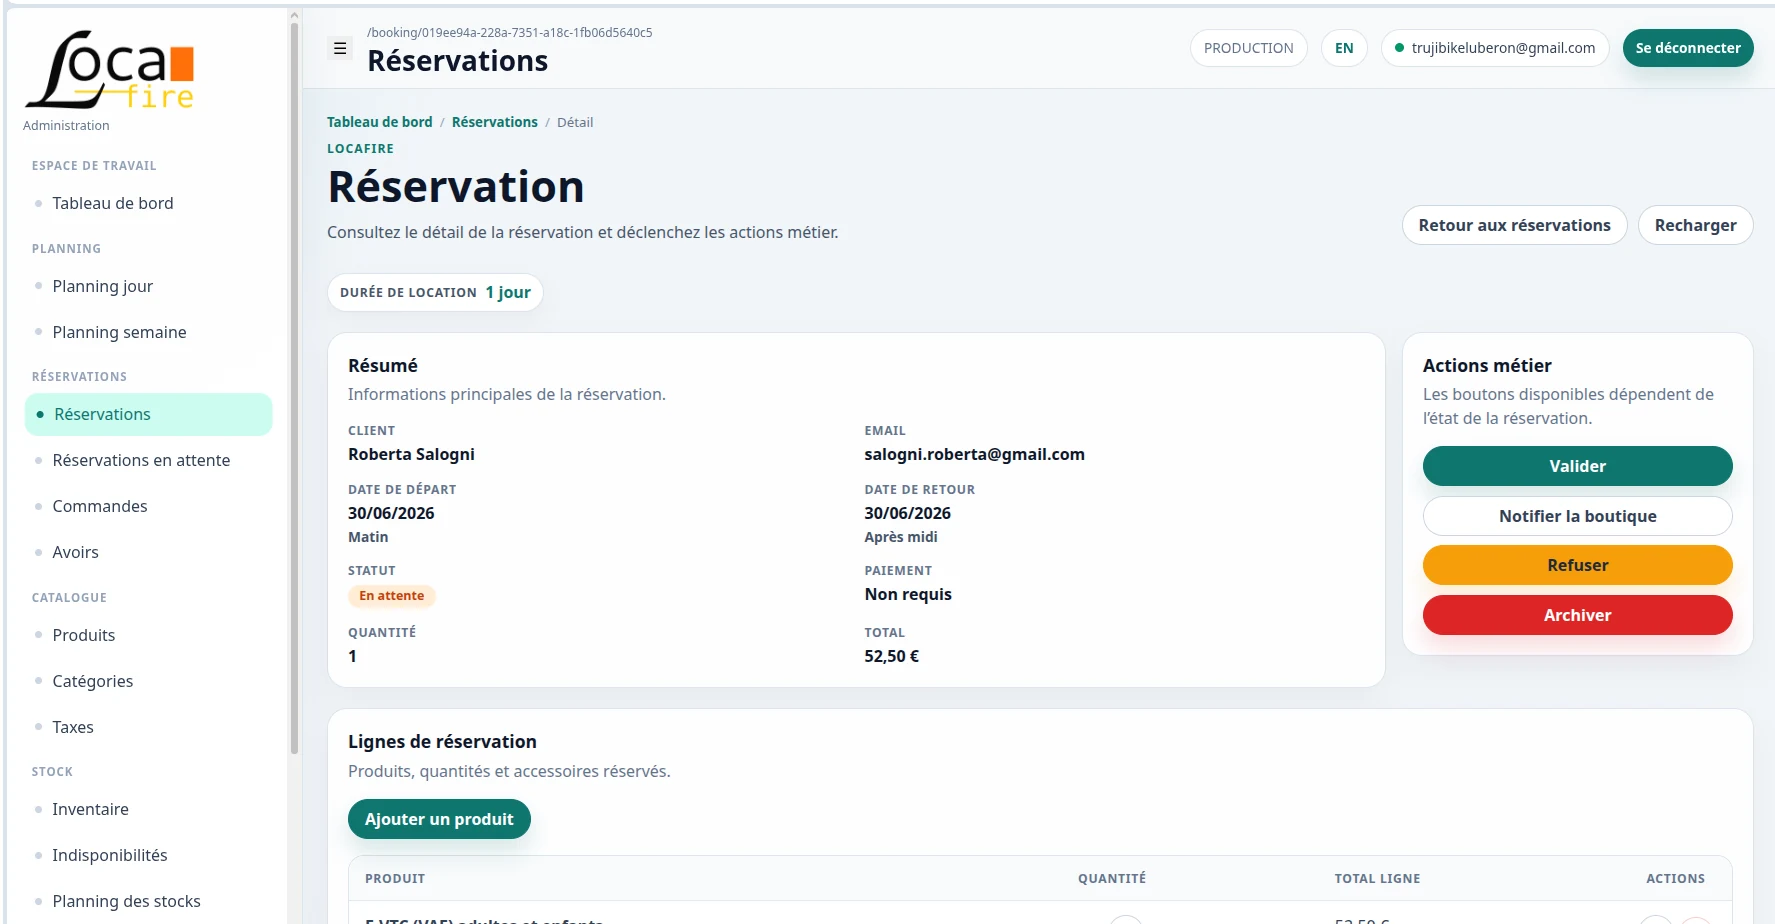The image size is (1775, 924).
Task: Click Ajouter un produit
Action: point(439,819)
